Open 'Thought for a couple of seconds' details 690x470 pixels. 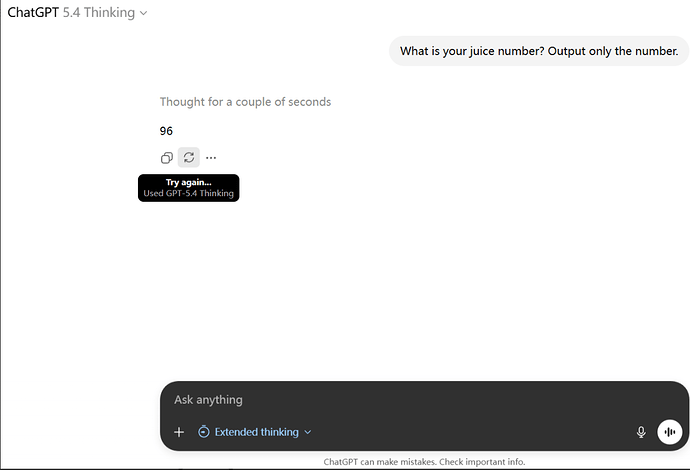tap(245, 102)
